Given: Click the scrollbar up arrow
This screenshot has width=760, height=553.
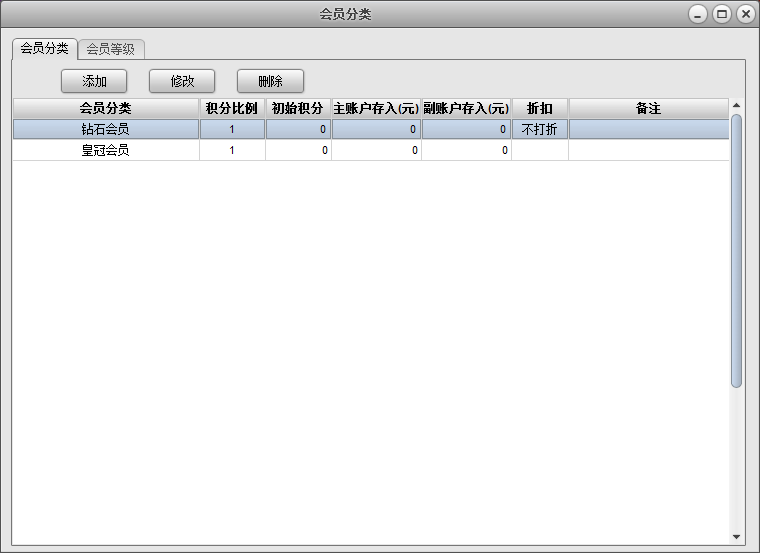Looking at the screenshot, I should [736, 105].
